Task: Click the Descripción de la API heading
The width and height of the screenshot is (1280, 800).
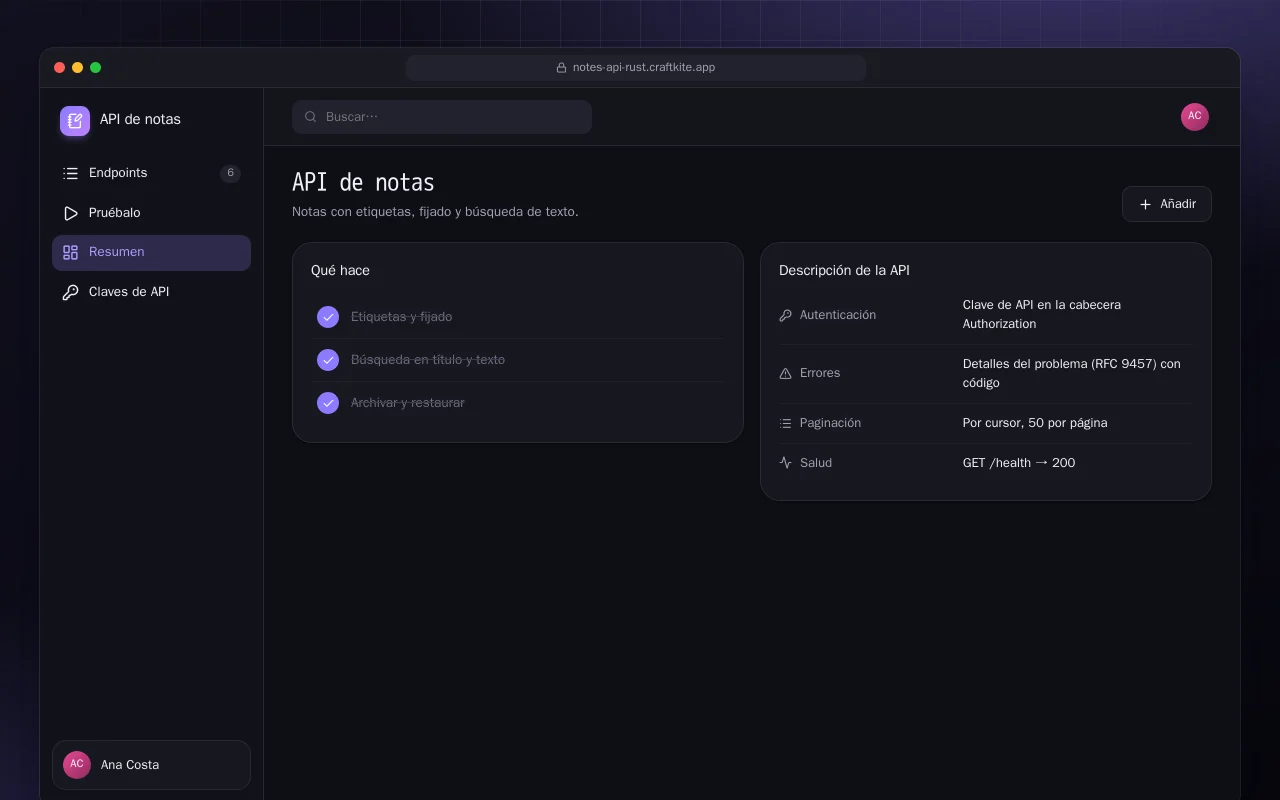Action: coord(844,271)
